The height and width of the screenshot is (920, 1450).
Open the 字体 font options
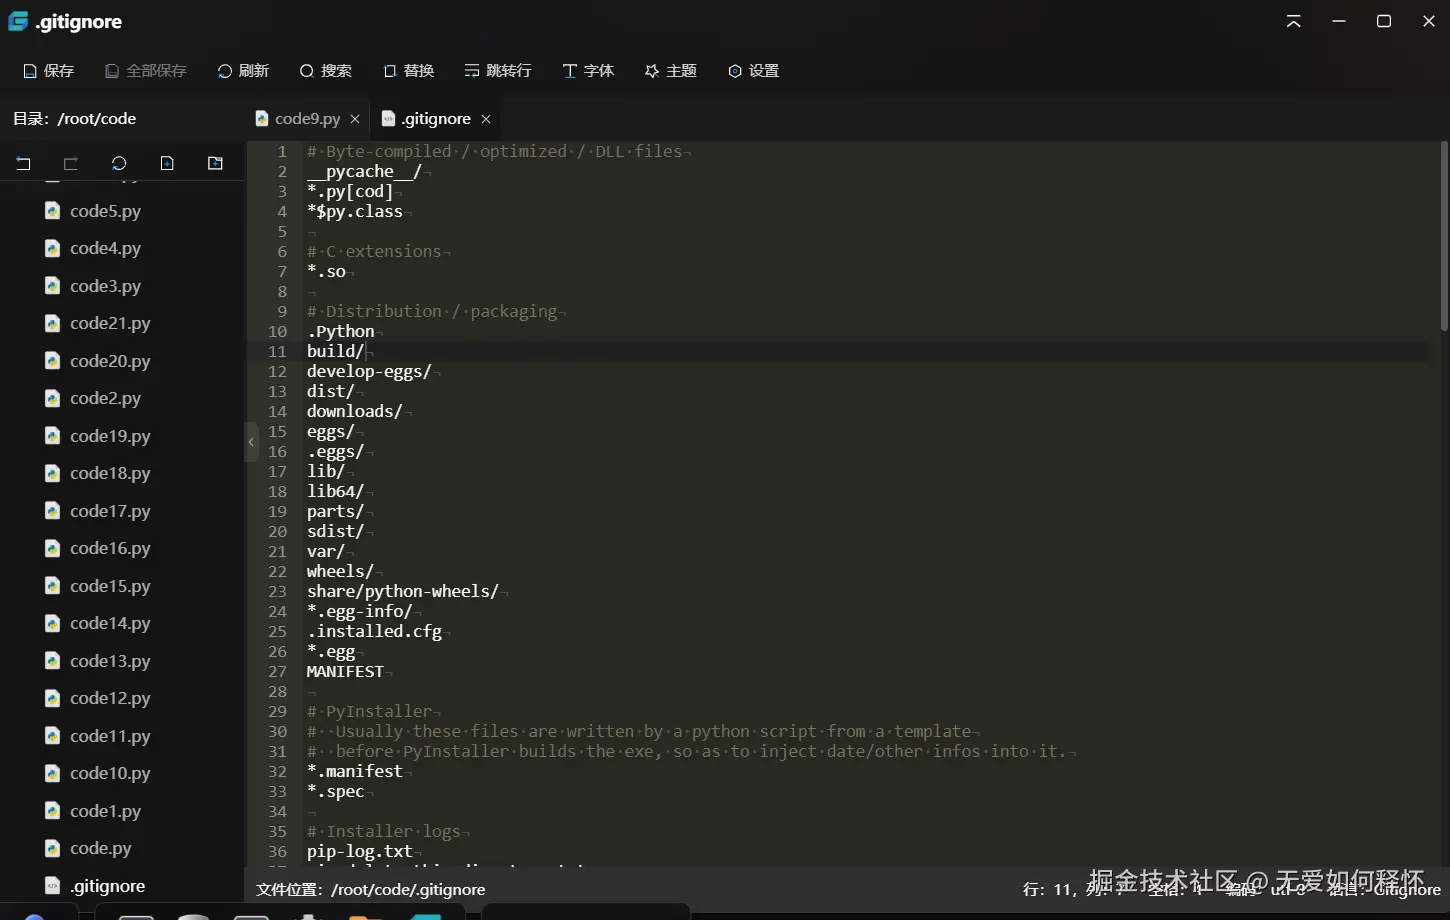click(587, 71)
